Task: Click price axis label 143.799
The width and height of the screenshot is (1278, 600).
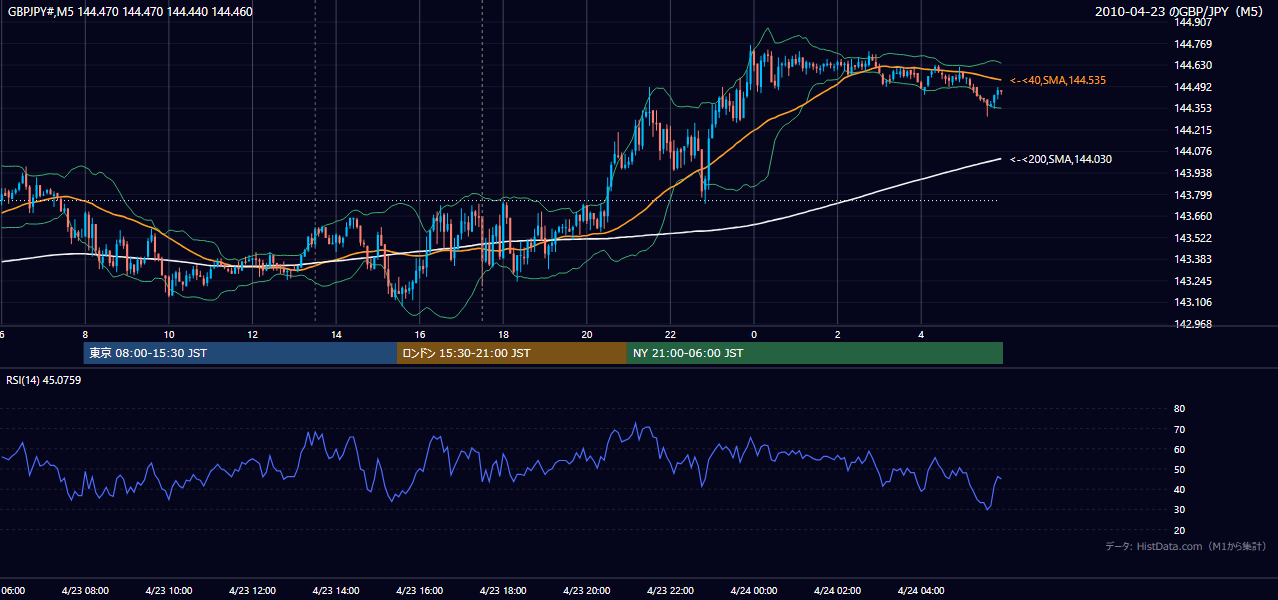Action: tap(1192, 195)
